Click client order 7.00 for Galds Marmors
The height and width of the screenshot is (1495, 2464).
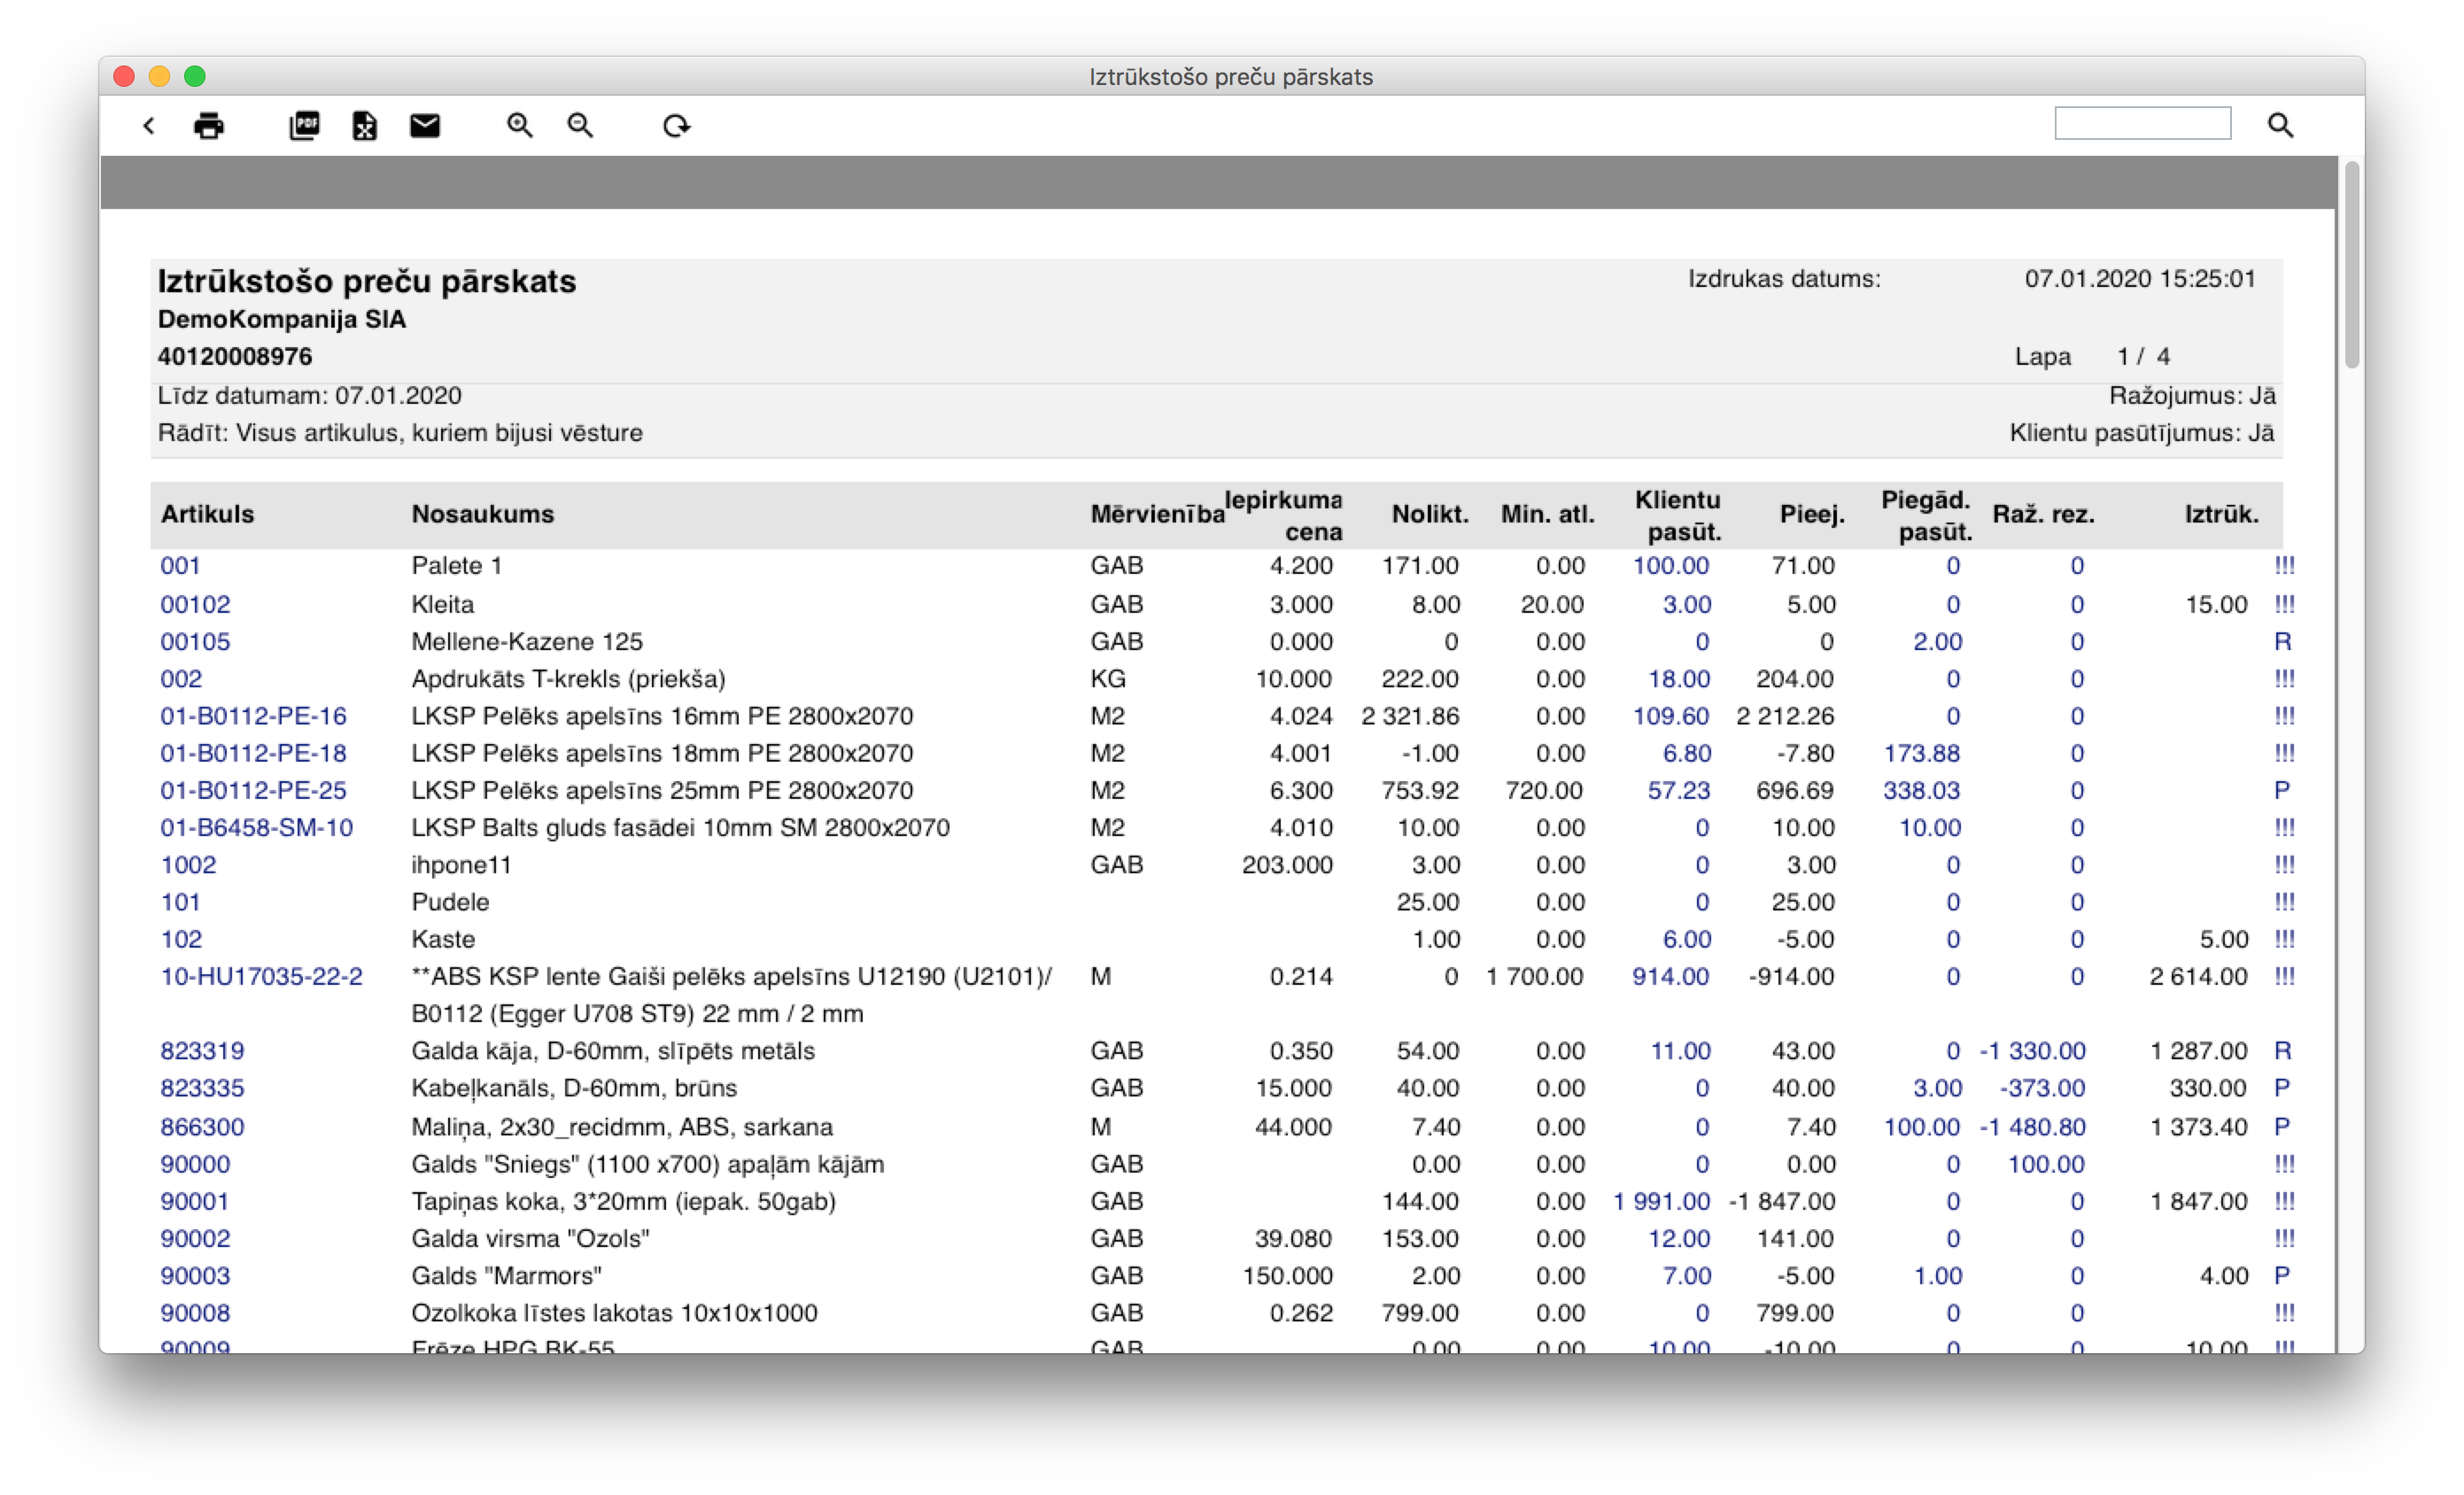click(1687, 1276)
